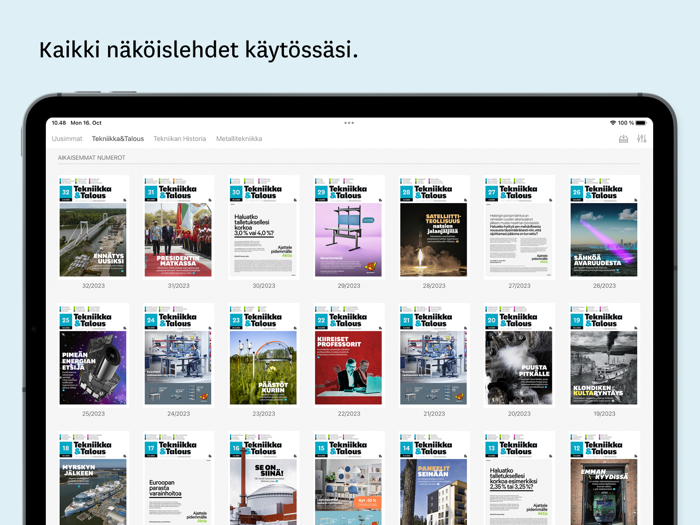Screen dimensions: 700x525
Task: Click the 100 % battery percentage
Action: 625,123
